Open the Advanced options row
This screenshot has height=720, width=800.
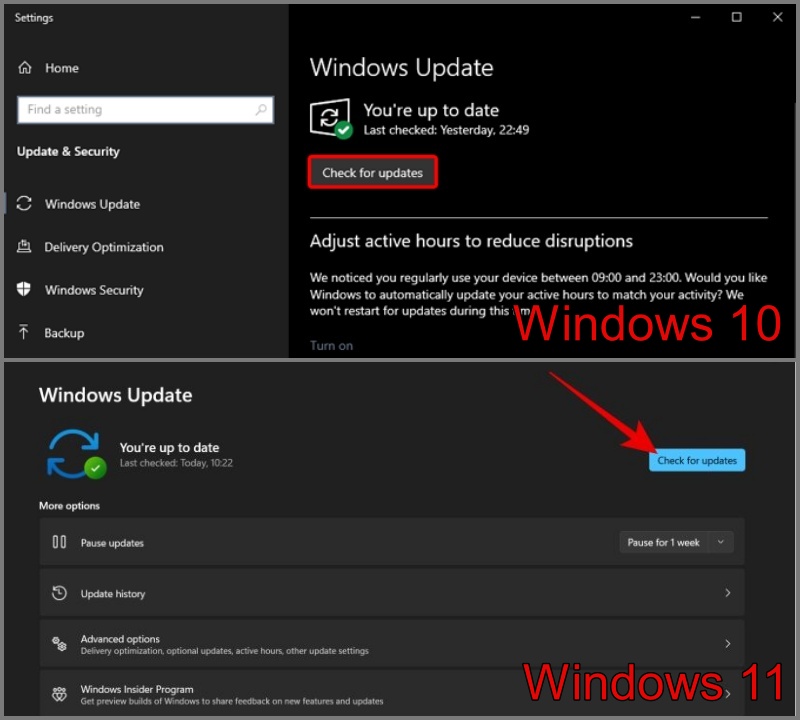point(392,643)
